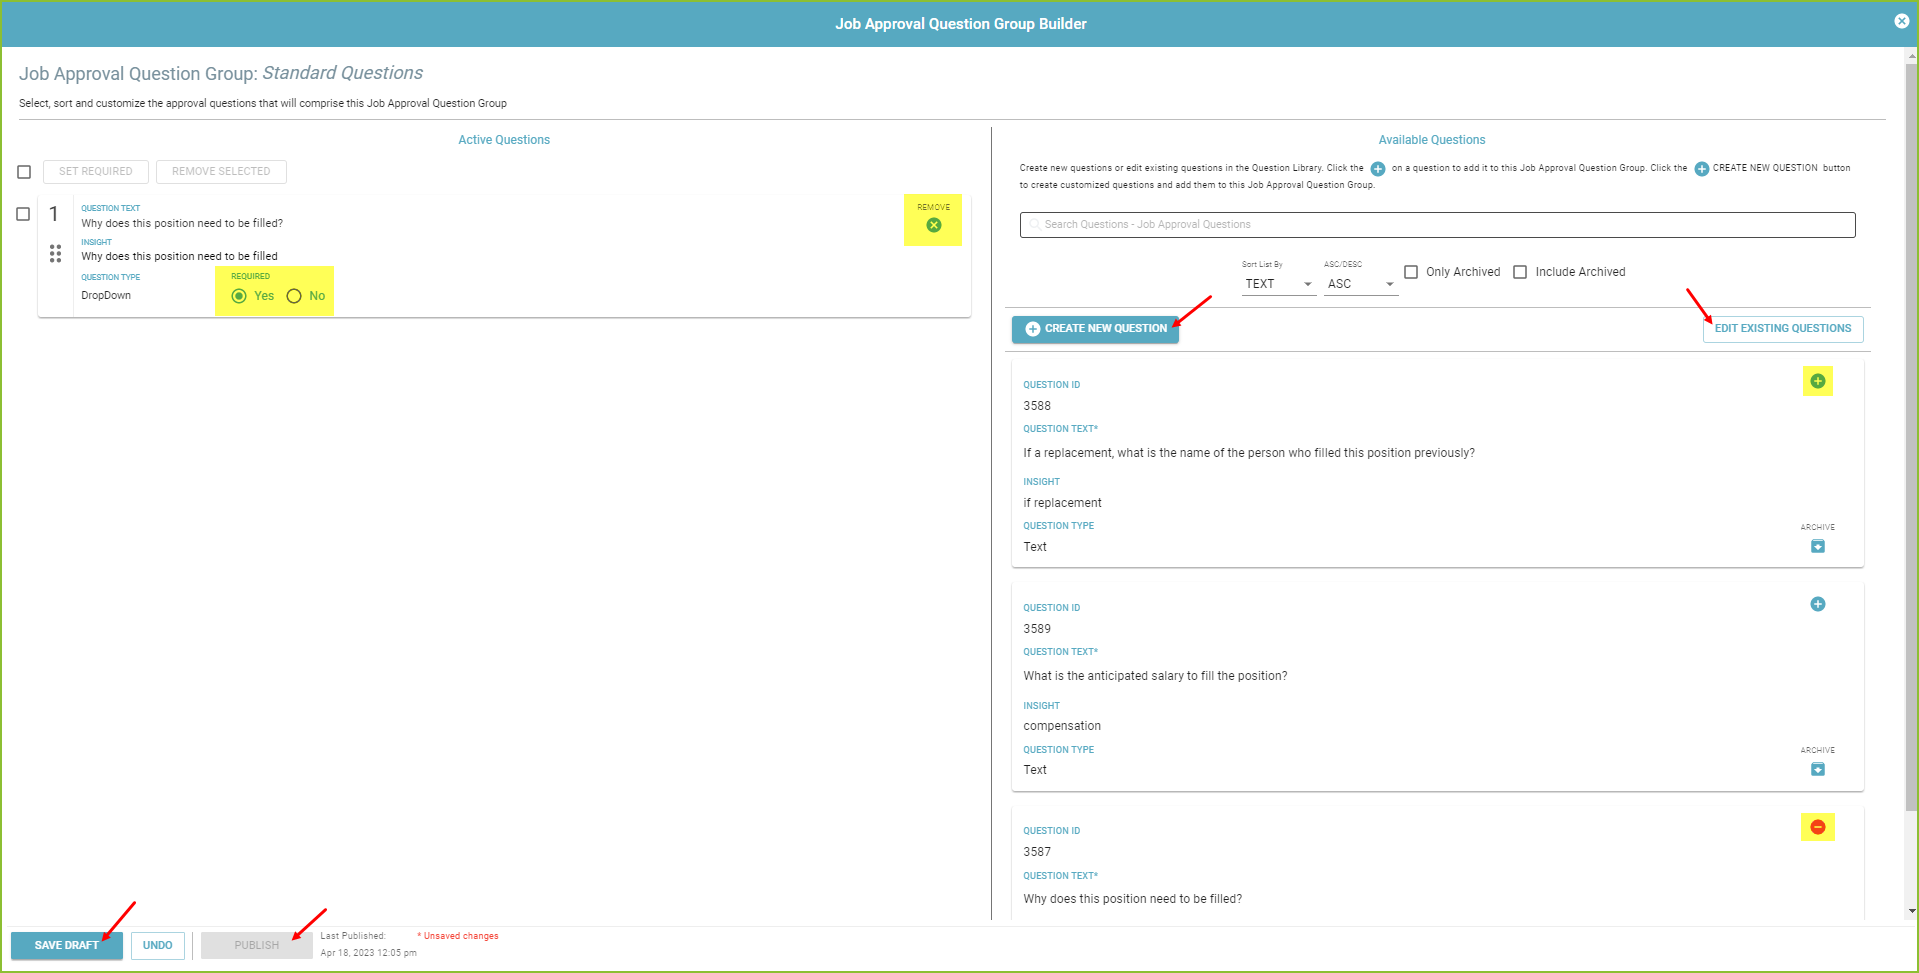Enable the Include Archived checkbox

[x=1519, y=272]
